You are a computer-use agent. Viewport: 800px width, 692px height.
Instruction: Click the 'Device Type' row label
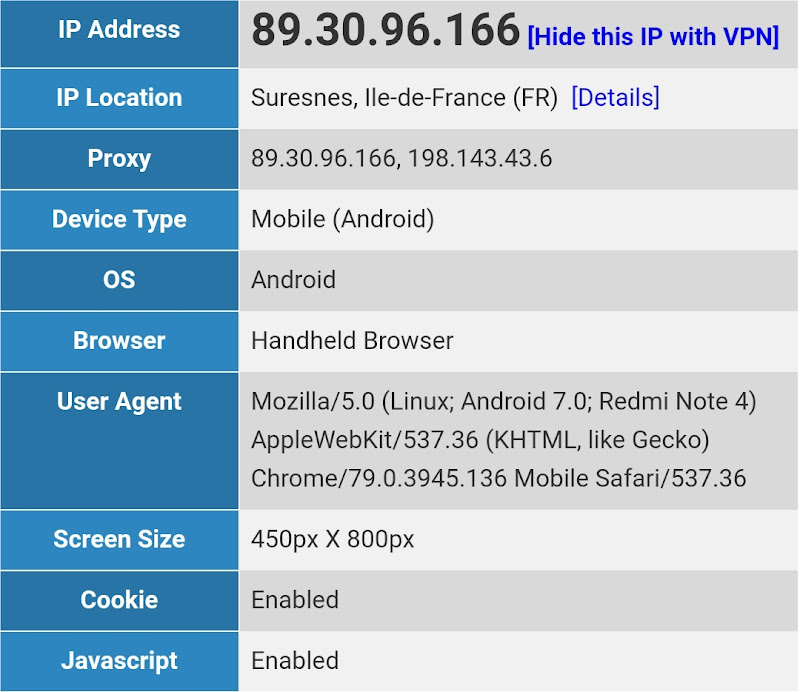coord(119,220)
